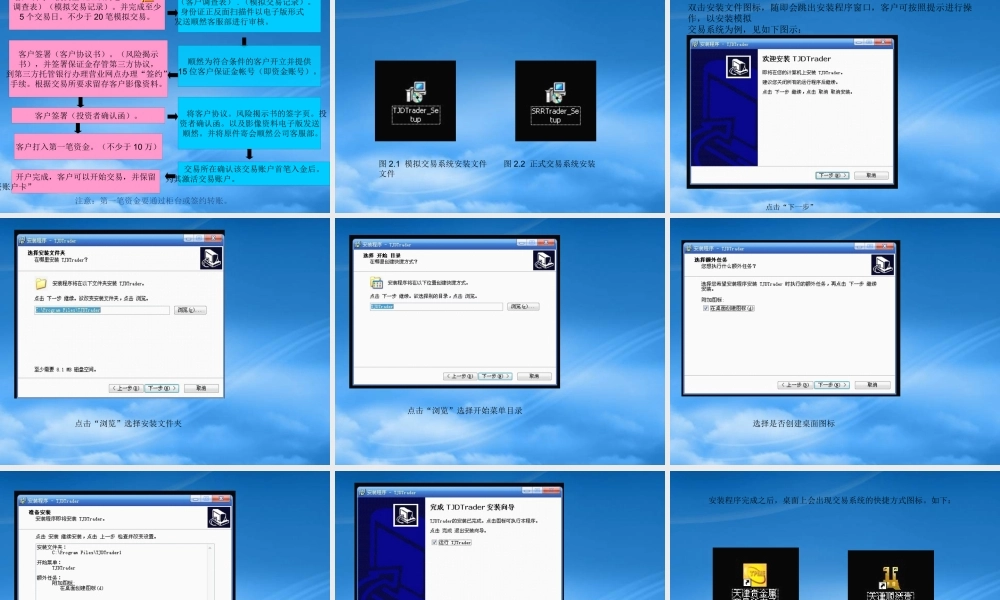Image resolution: width=1000 pixels, height=600 pixels.
Task: Click the start menu folder icon in the dialog
Action: pos(376,283)
